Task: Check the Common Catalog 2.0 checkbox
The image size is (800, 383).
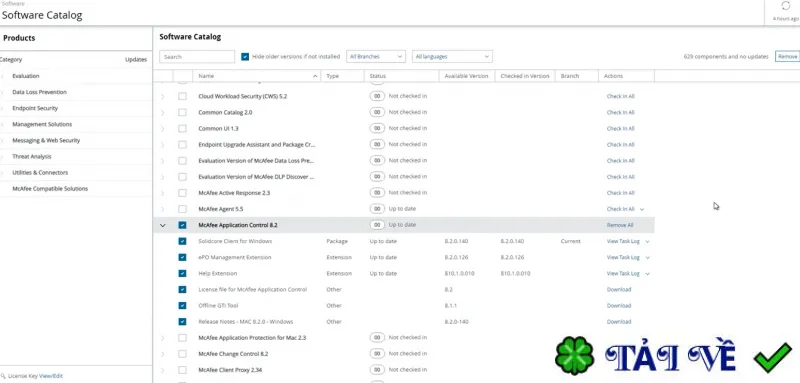Action: click(182, 112)
